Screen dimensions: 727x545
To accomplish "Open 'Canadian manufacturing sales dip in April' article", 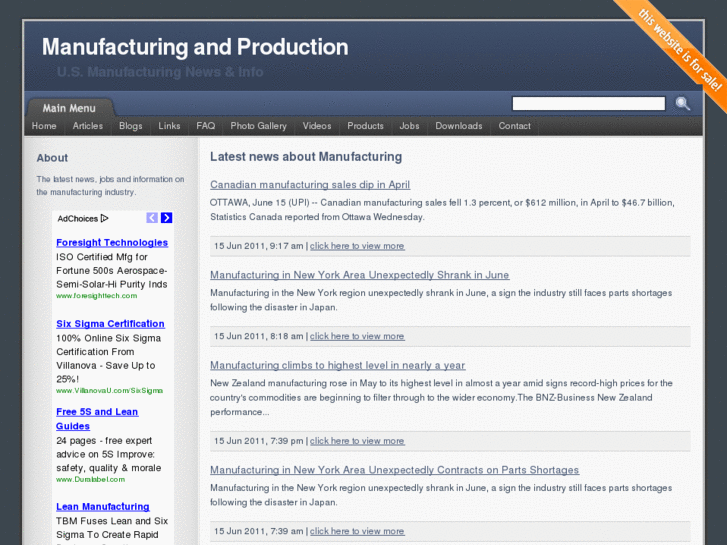I will coord(310,185).
